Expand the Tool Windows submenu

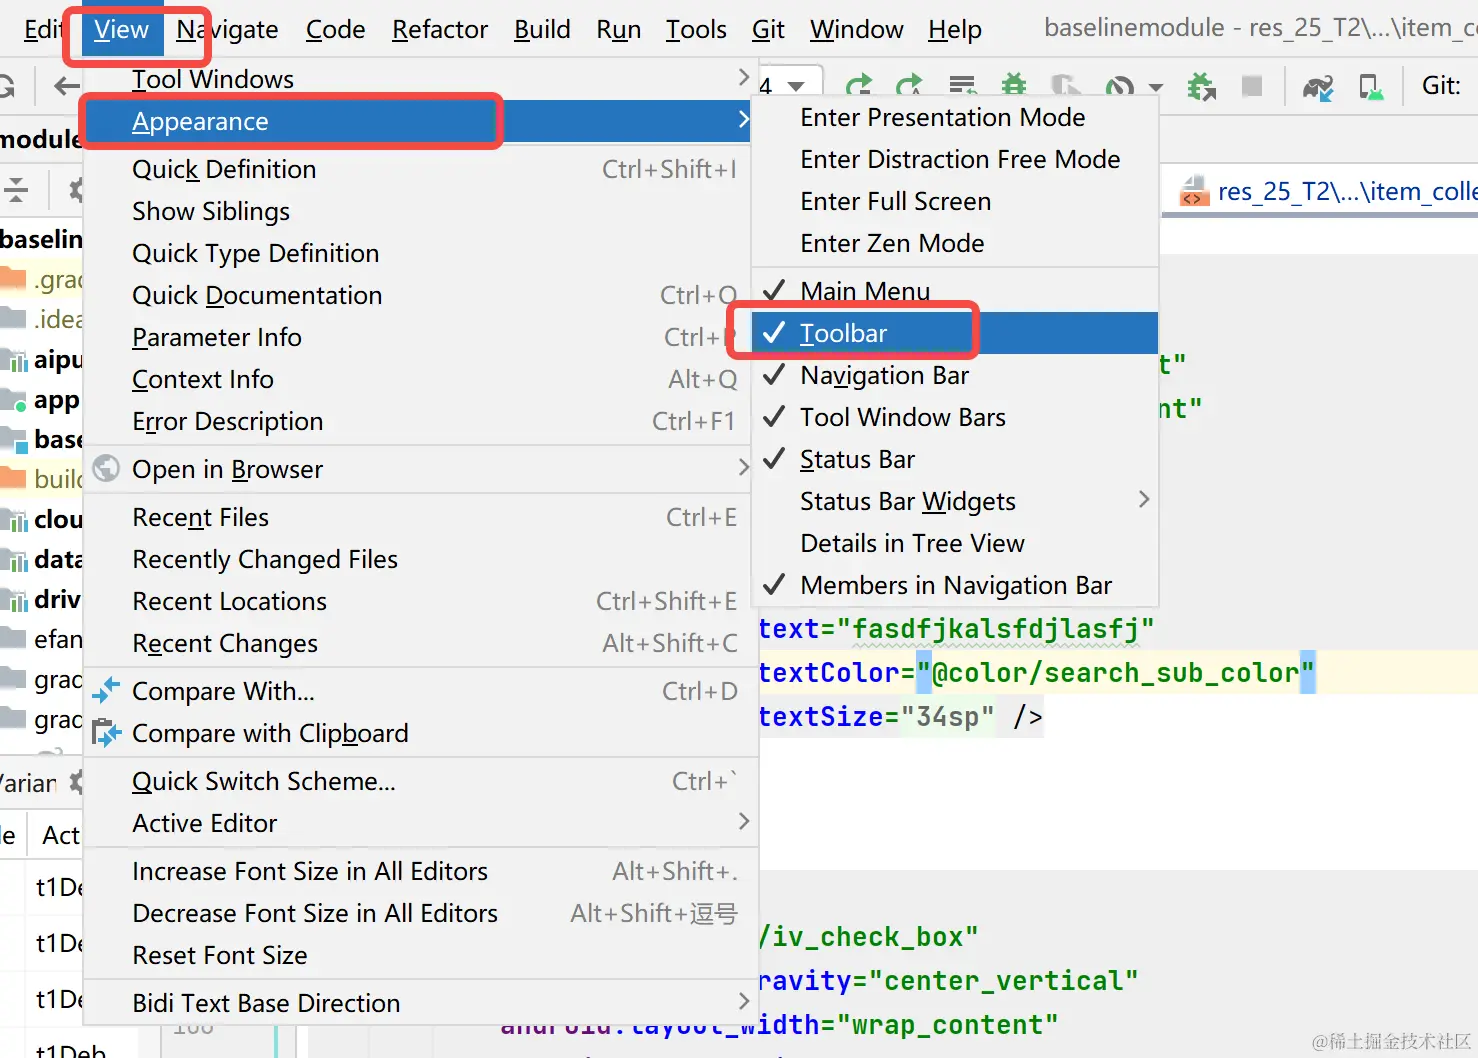(418, 79)
